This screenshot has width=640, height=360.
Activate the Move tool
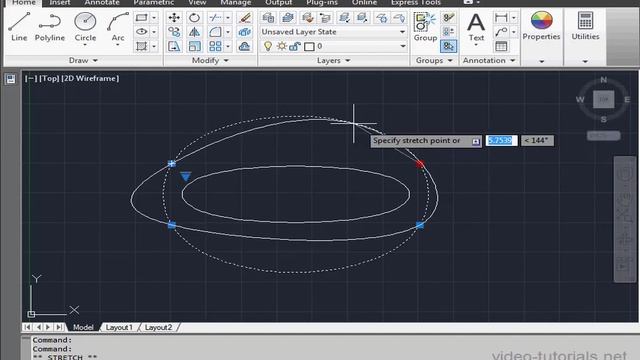click(174, 18)
